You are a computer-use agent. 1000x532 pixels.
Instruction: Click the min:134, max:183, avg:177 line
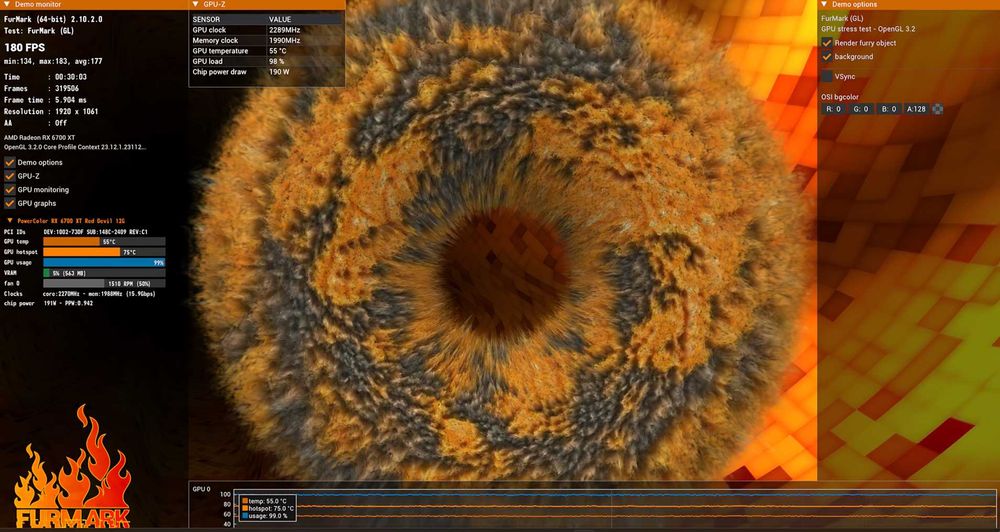[53, 62]
